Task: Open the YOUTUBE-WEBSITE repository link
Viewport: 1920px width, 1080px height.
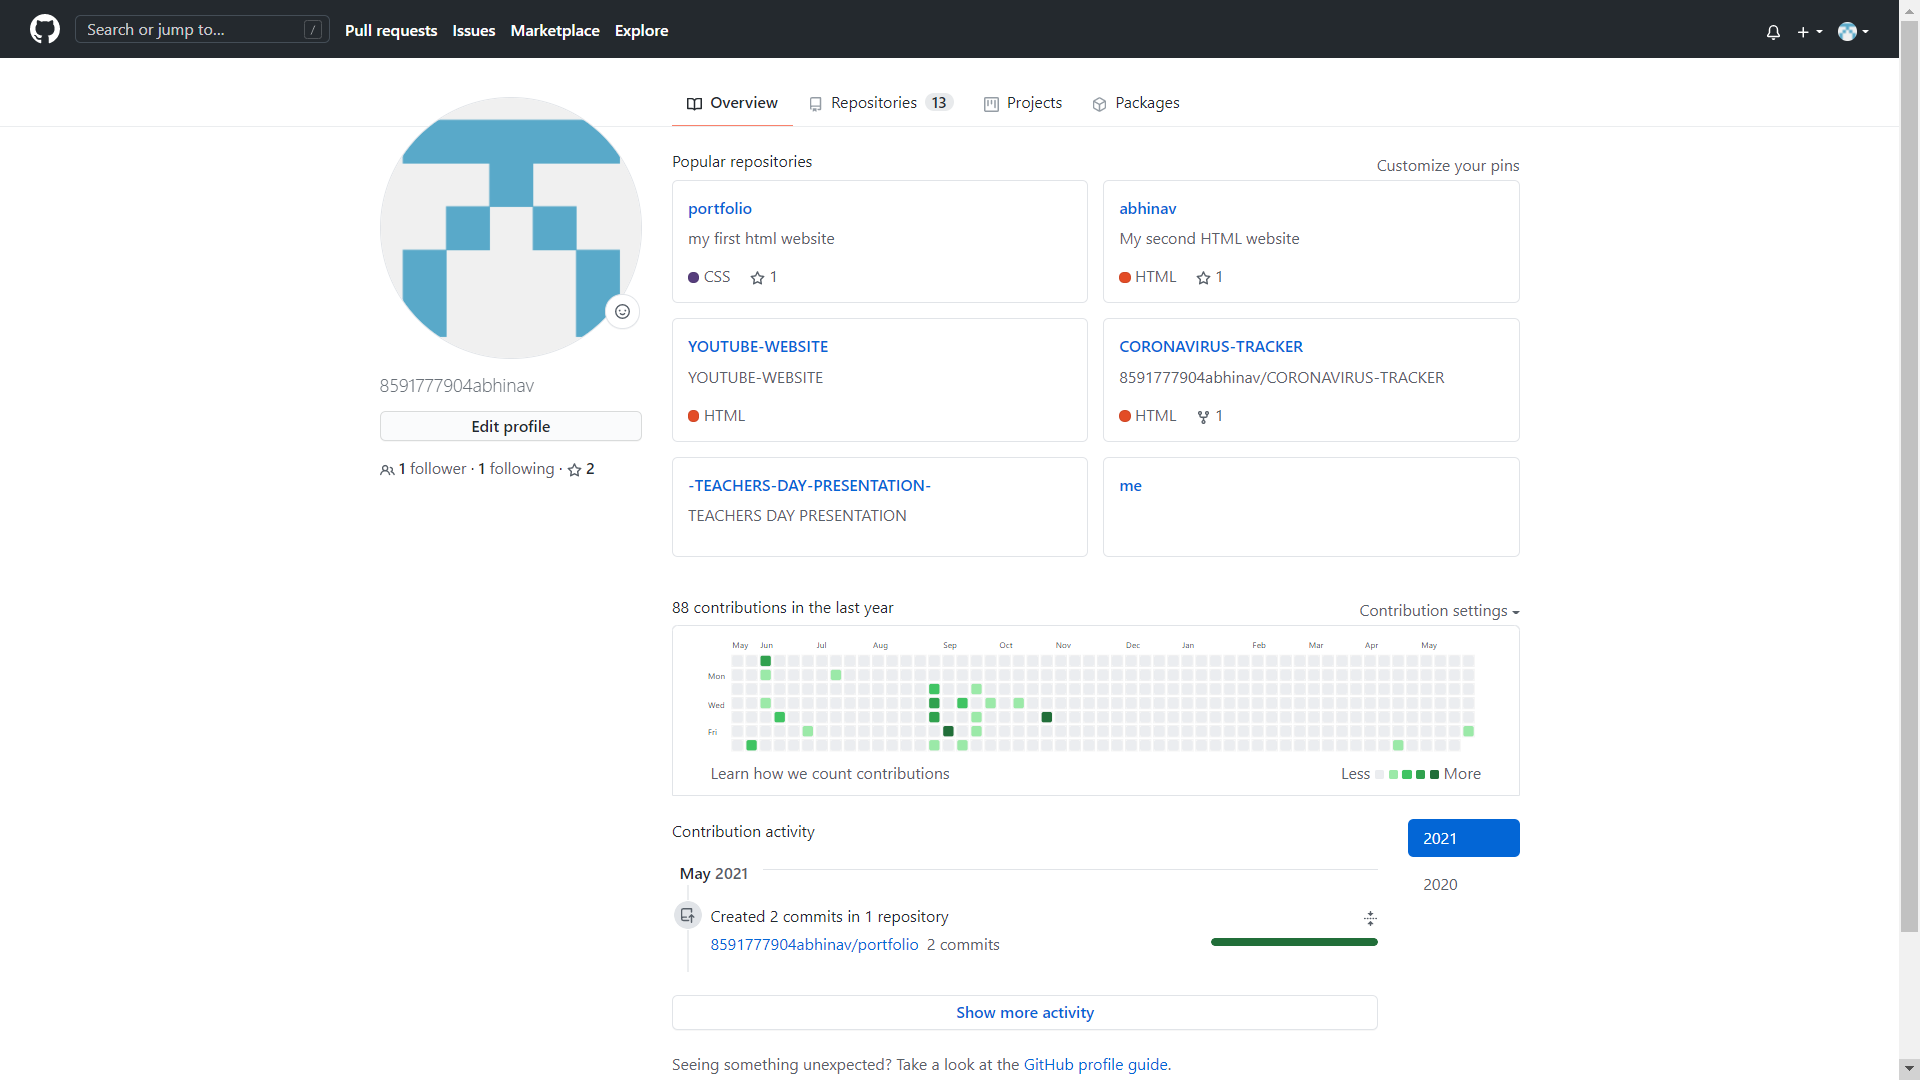Action: click(x=757, y=346)
